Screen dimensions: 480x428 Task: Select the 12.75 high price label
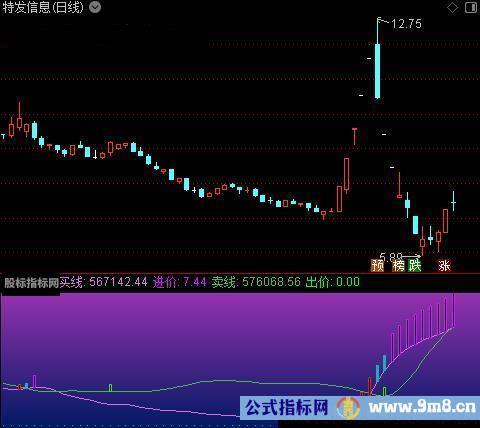tap(406, 24)
